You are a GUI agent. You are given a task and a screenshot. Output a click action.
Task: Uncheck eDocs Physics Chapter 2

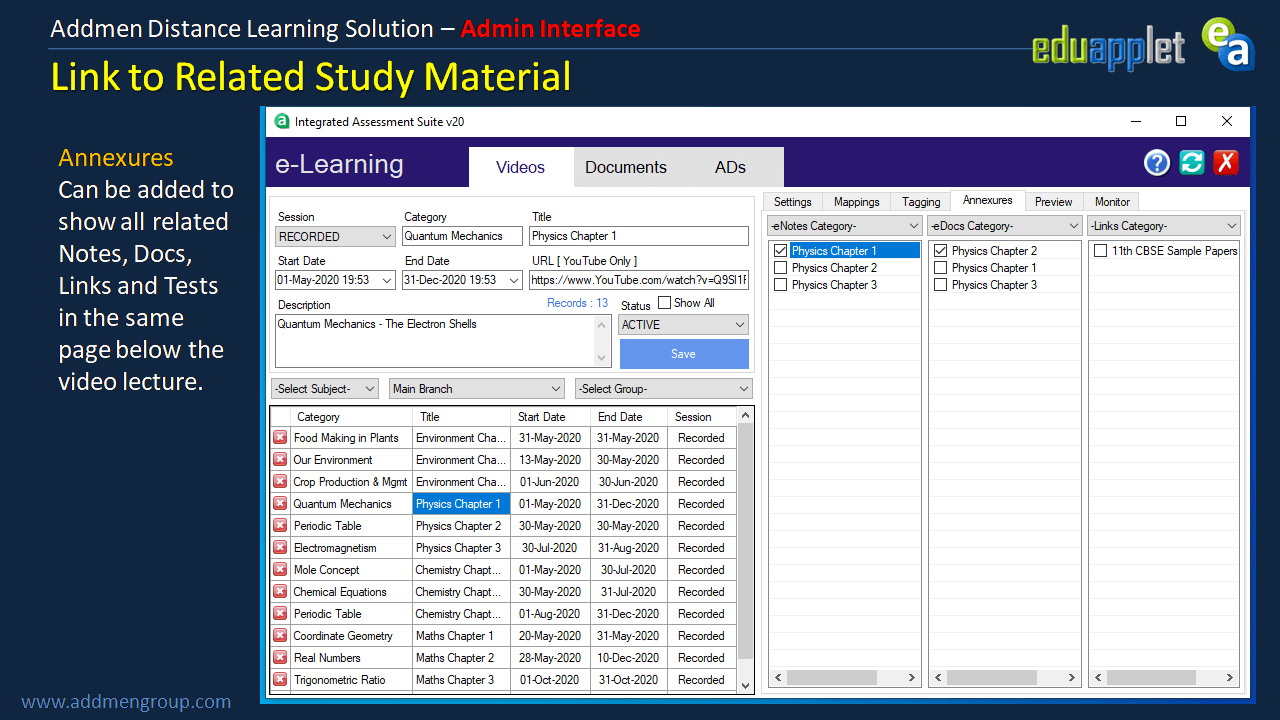[x=941, y=251]
